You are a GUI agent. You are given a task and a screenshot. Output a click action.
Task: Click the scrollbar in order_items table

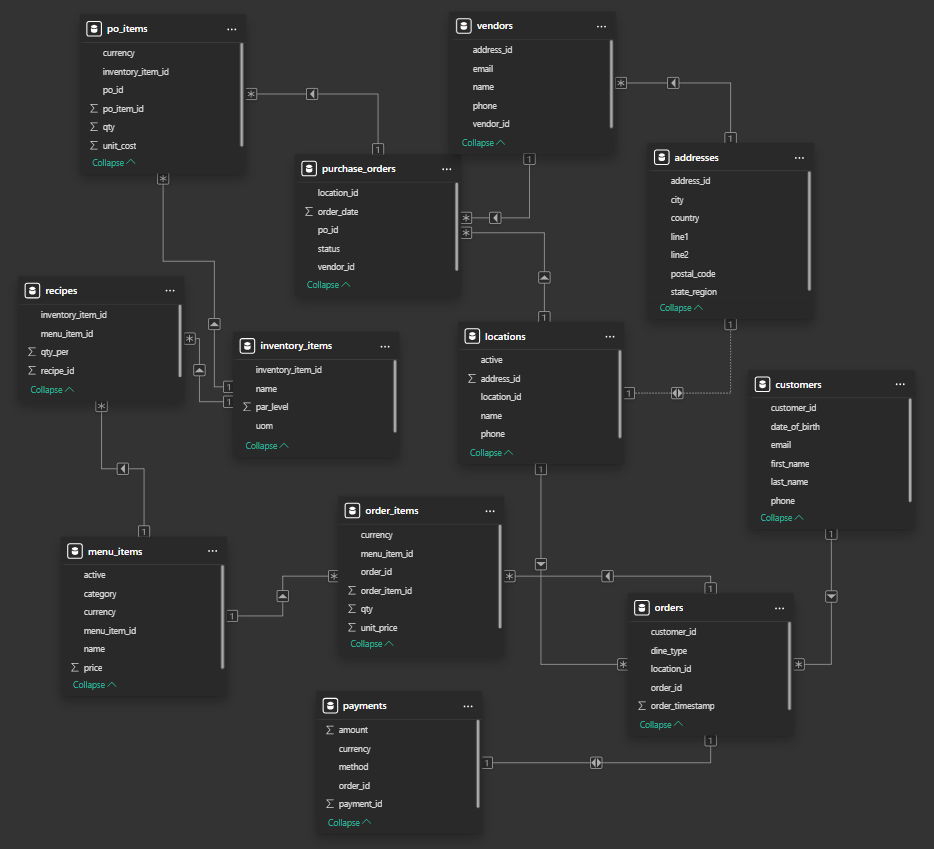[x=498, y=575]
